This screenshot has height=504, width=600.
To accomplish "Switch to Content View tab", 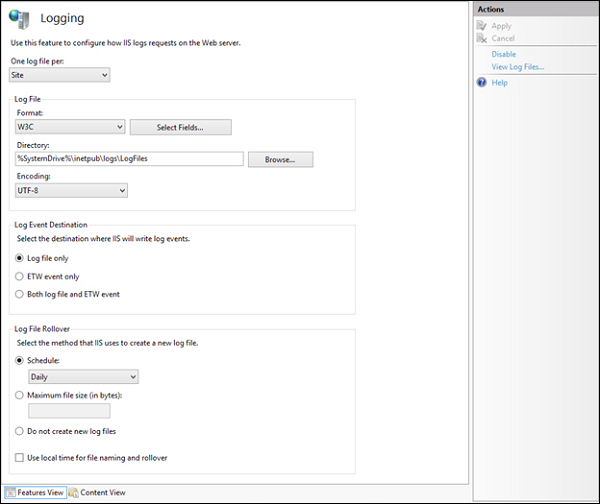I will tap(97, 493).
